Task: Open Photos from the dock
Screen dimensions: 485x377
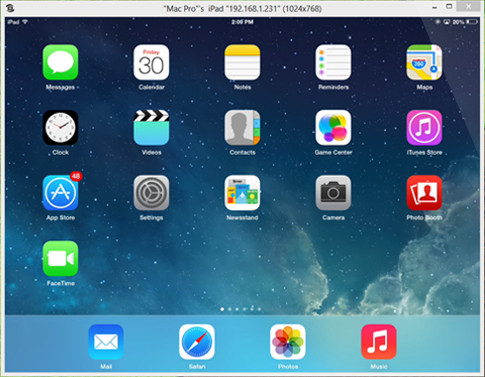Action: pos(288,342)
